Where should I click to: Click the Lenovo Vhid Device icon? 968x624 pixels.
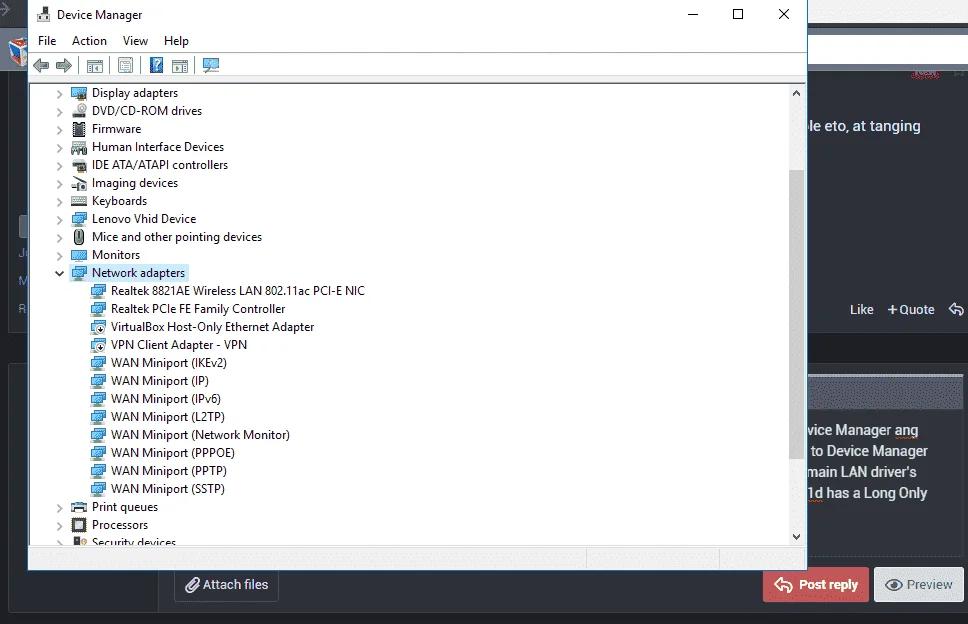(x=79, y=219)
